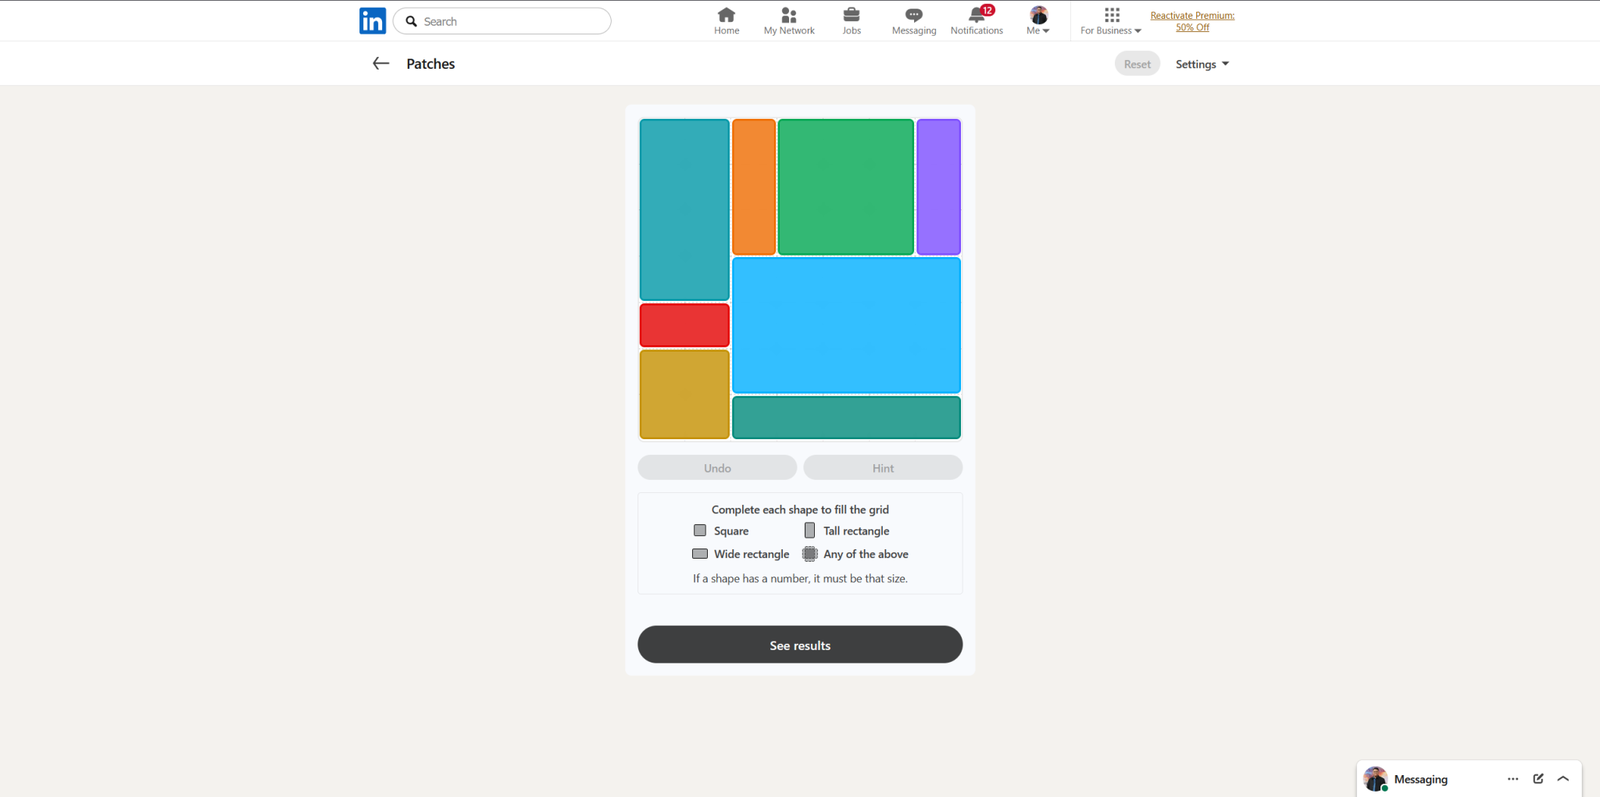
Task: Click the Reactivate Premium link
Action: 1192,21
